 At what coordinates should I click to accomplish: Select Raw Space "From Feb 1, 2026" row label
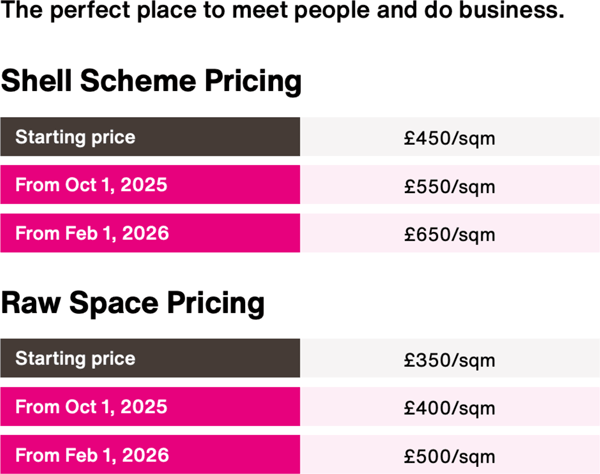coord(92,456)
